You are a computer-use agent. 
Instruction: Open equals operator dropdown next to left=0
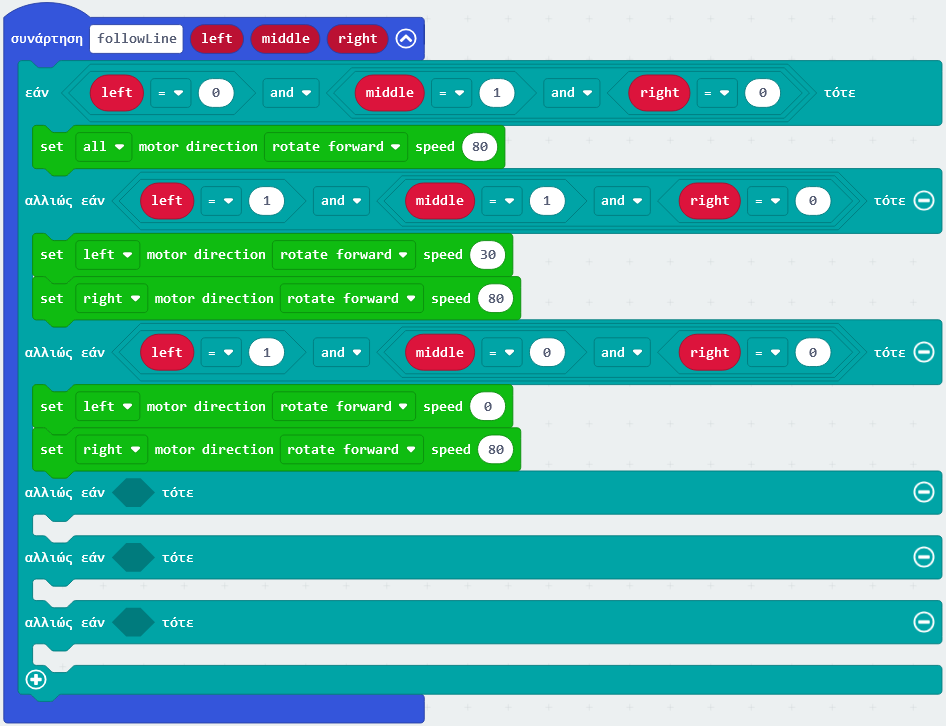(x=171, y=93)
